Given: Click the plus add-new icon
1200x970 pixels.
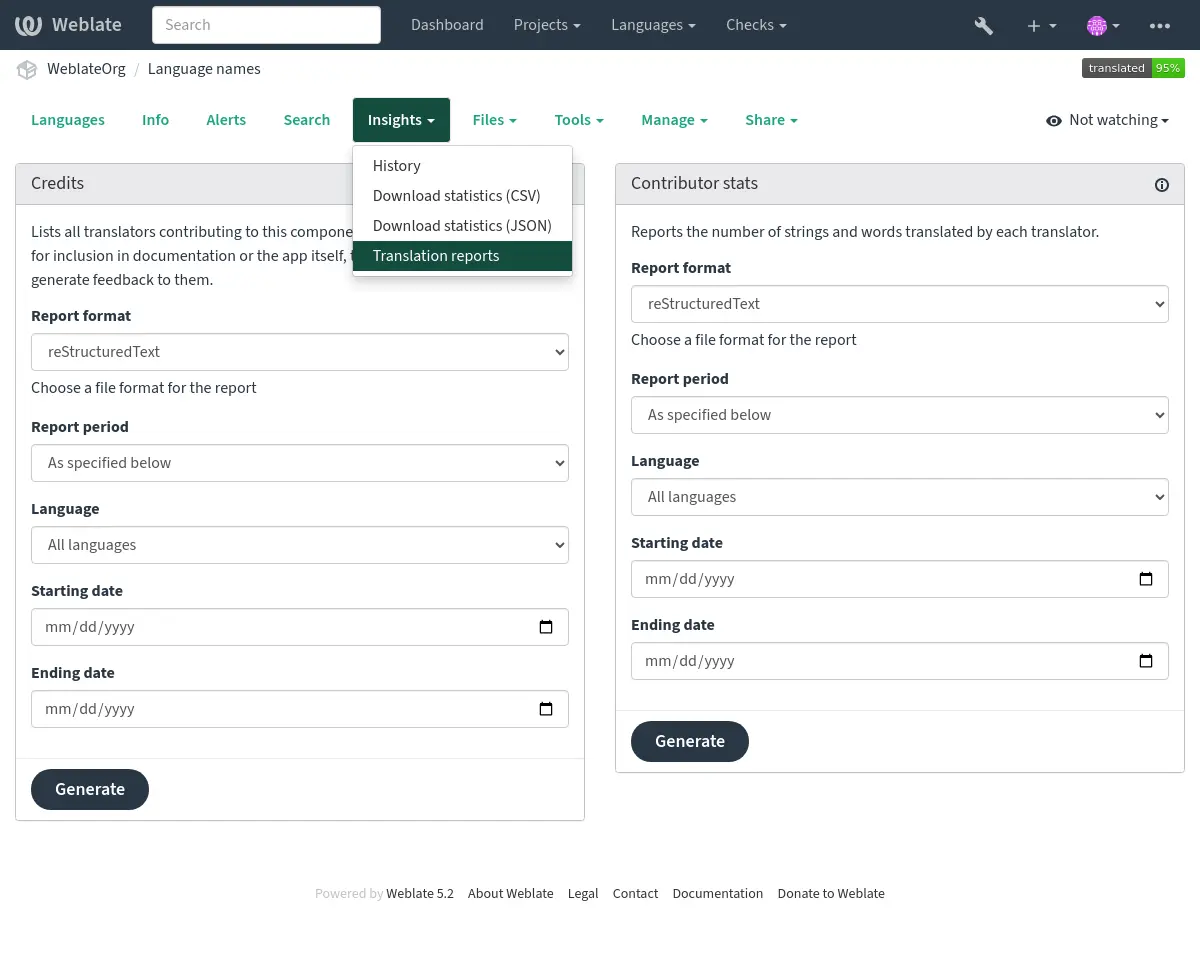Looking at the screenshot, I should (x=1034, y=25).
